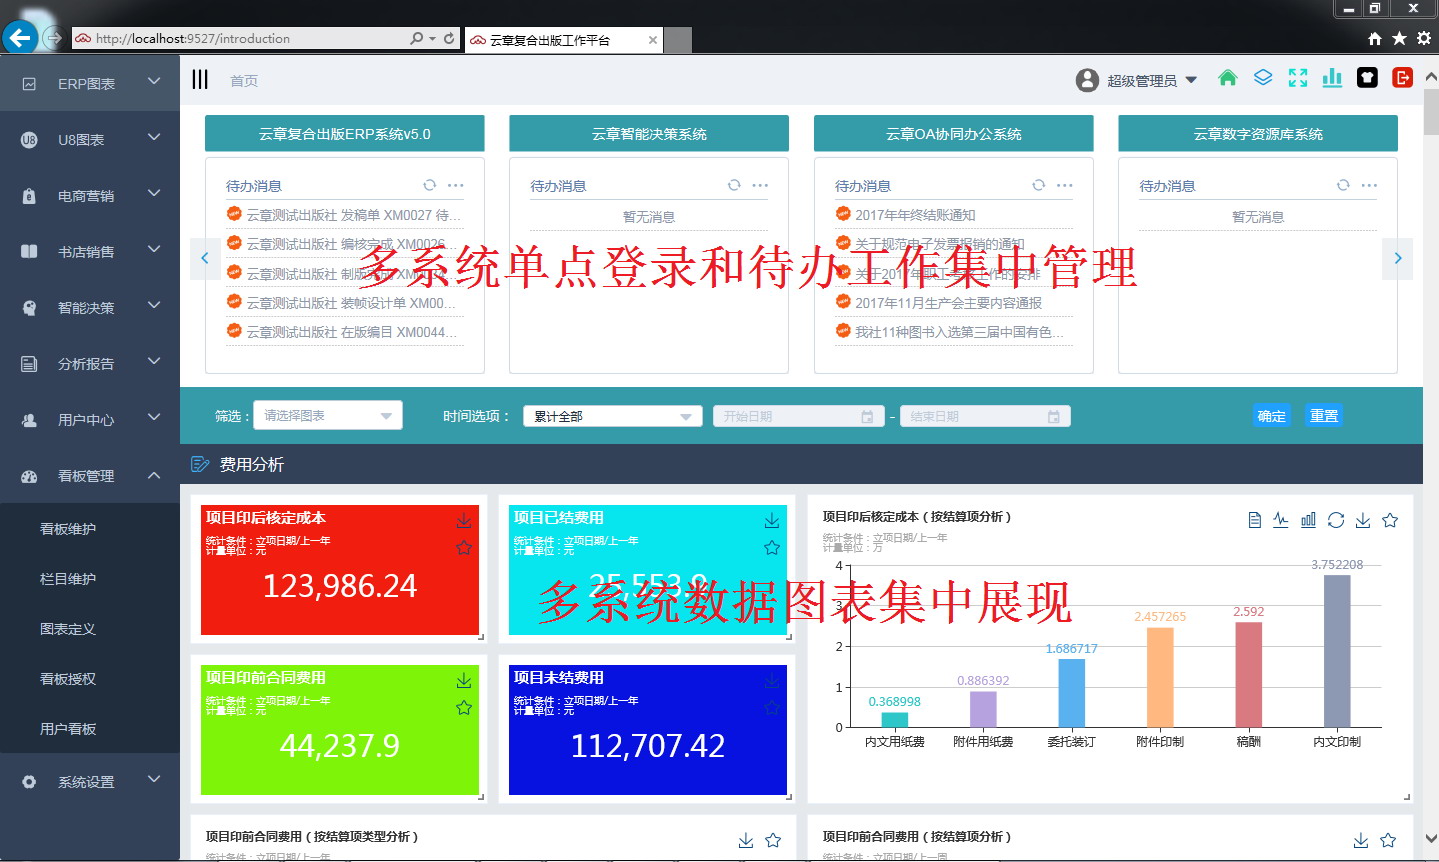Open the 累计全部 time option dropdown
The image size is (1439, 862).
pyautogui.click(x=611, y=416)
